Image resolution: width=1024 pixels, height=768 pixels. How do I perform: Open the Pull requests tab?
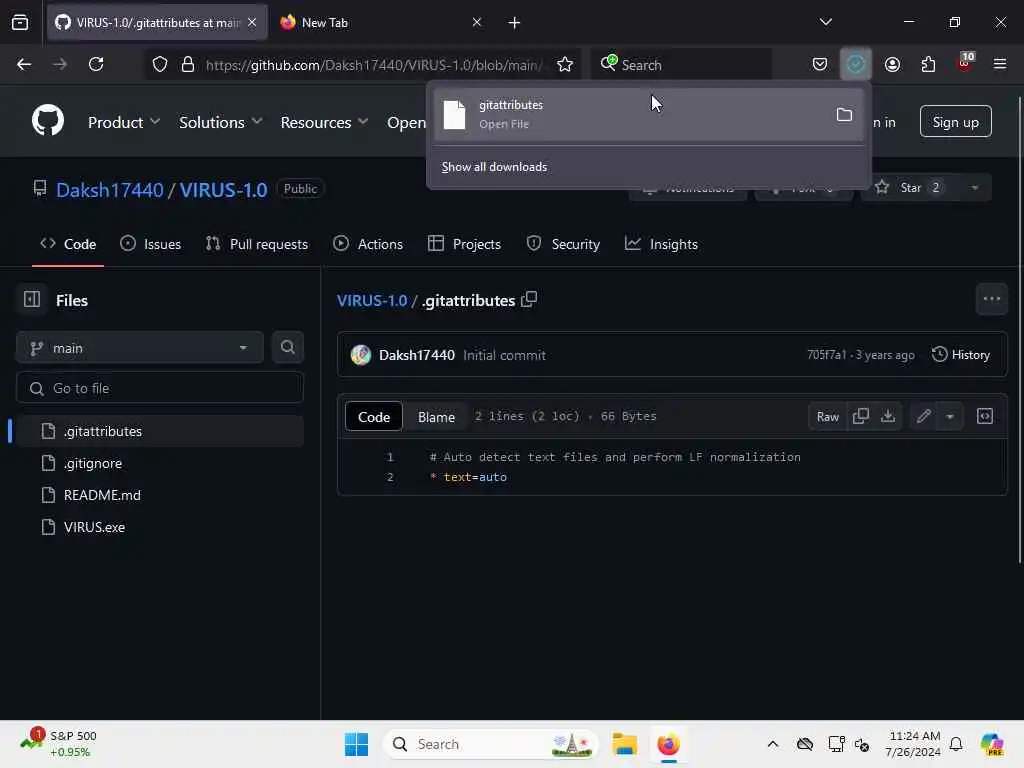tap(257, 244)
